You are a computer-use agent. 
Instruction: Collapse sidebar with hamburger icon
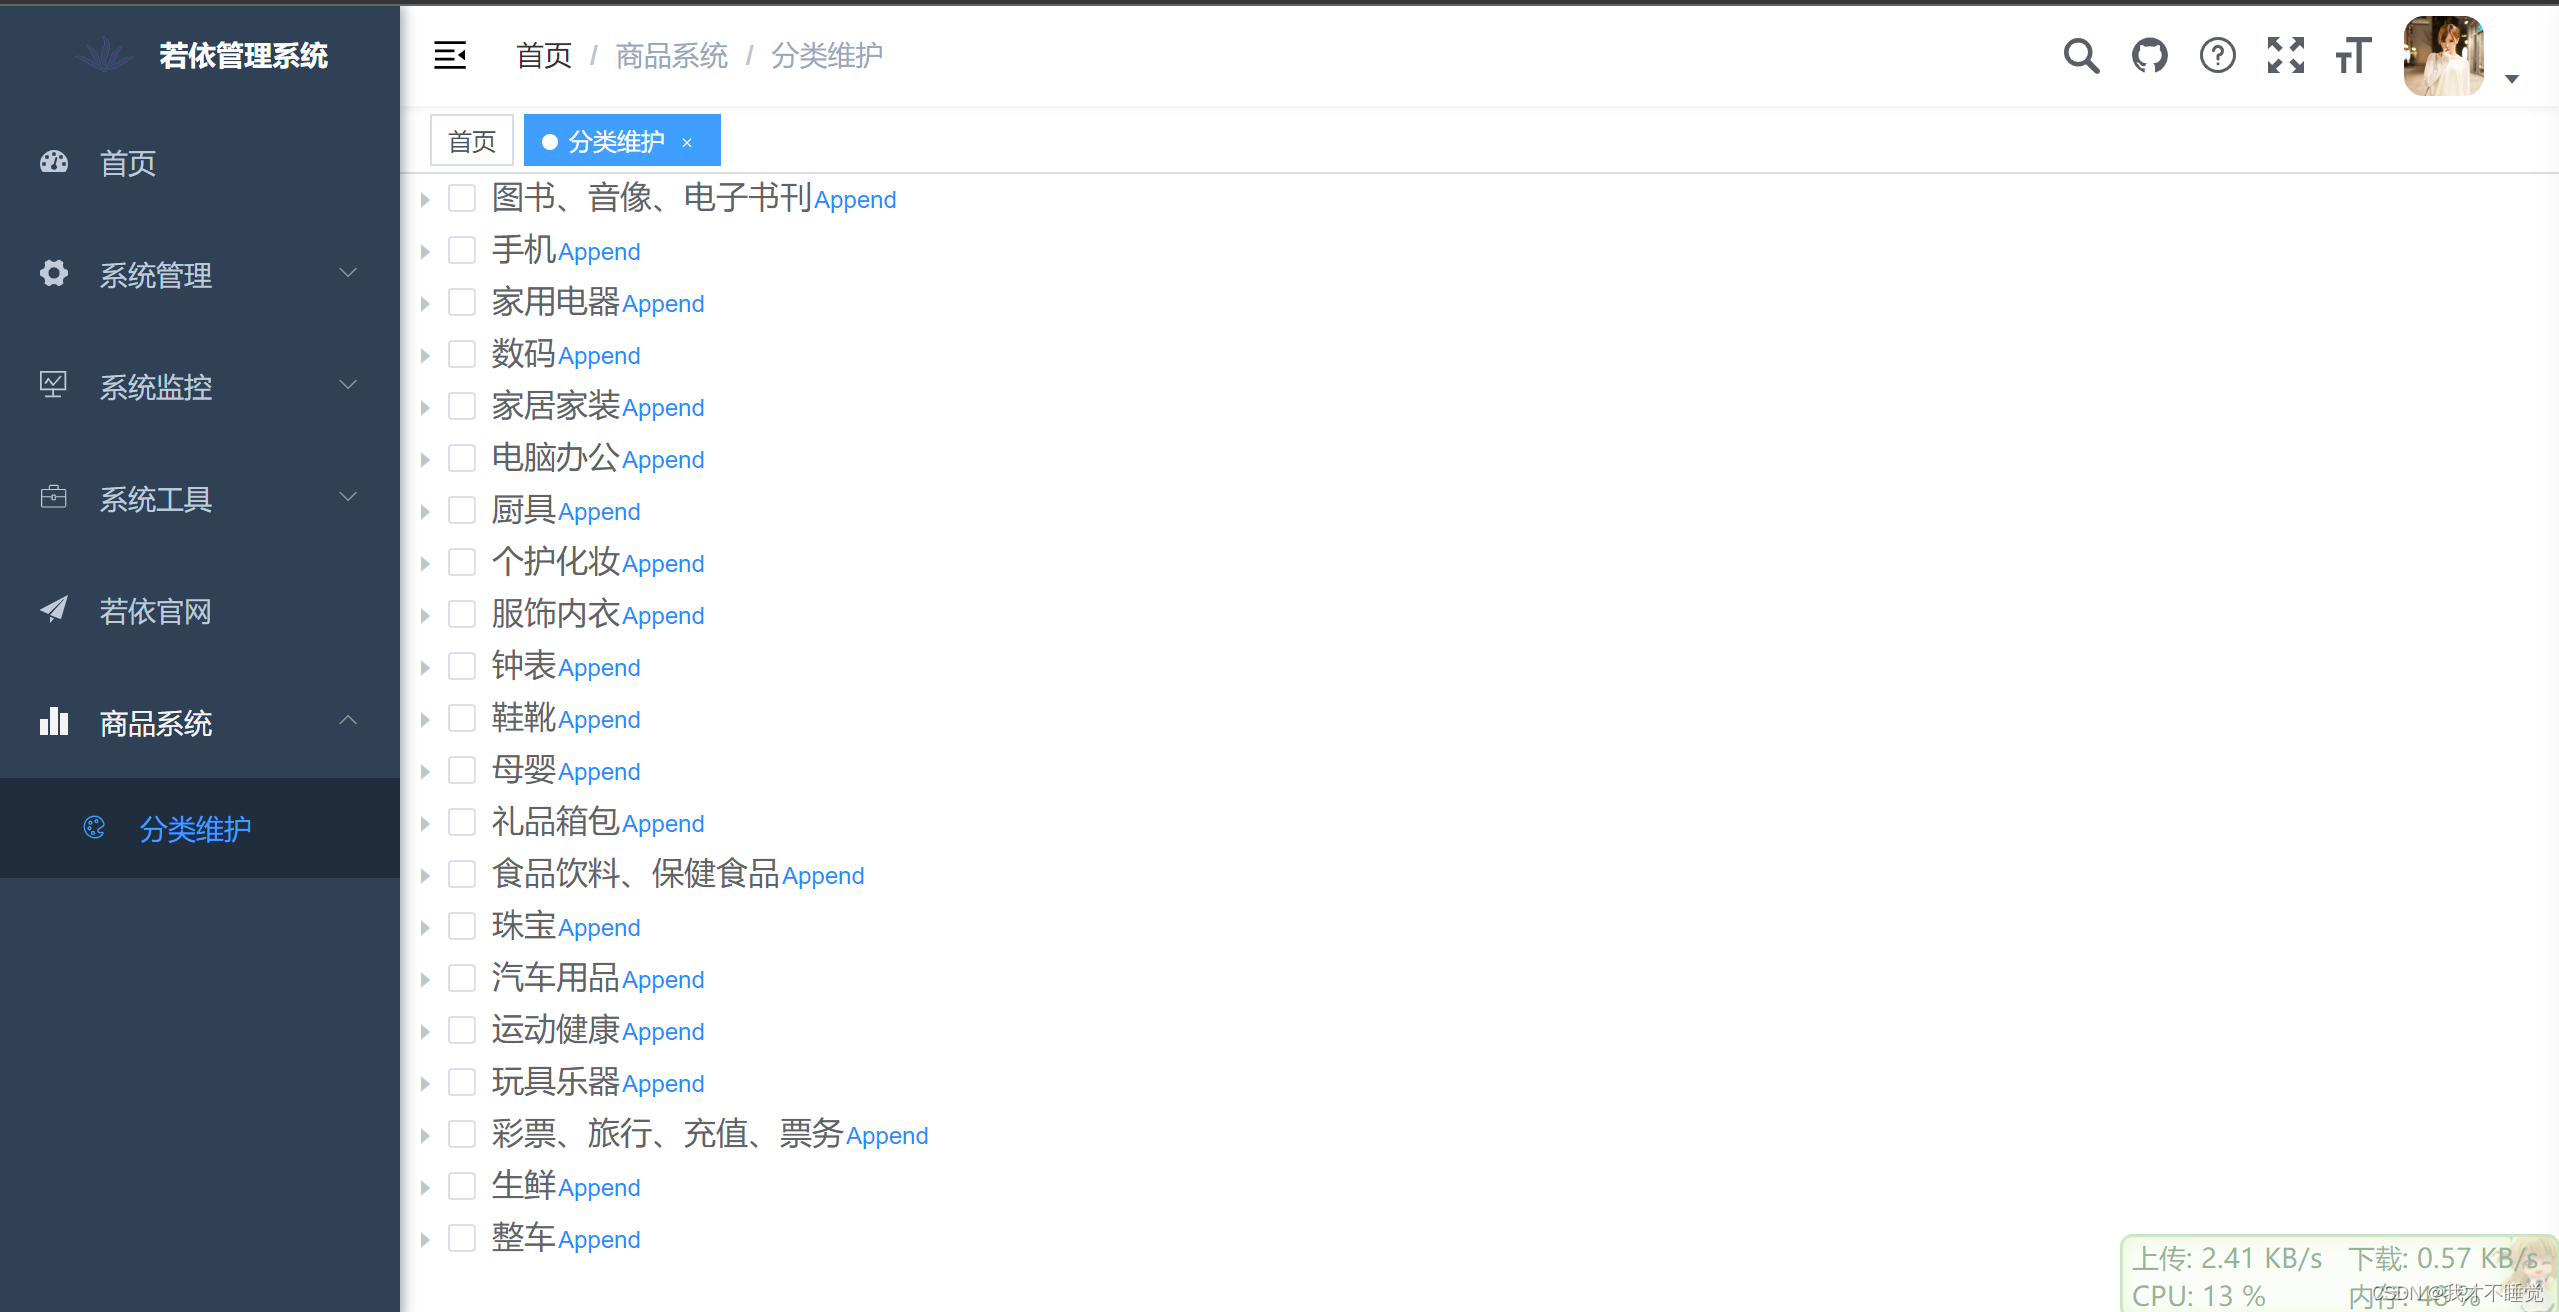(450, 56)
